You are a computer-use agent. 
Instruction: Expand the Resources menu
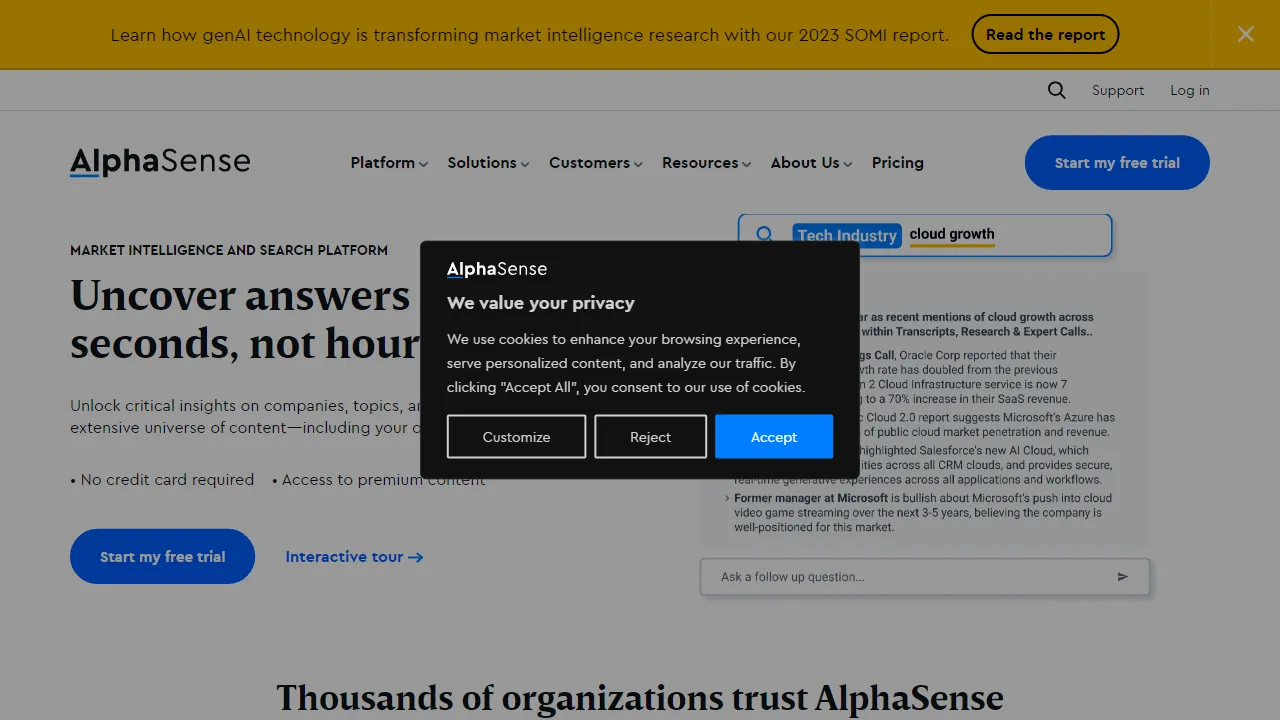tap(706, 162)
